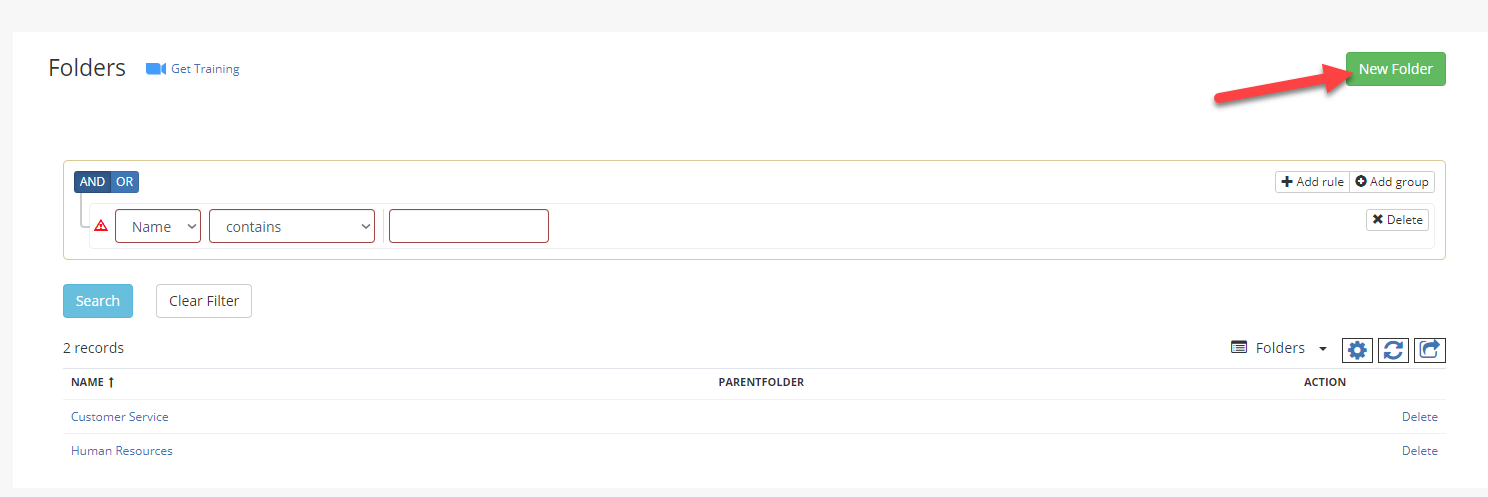Toggle the AND condition
Image resolution: width=1488 pixels, height=497 pixels.
tap(92, 182)
